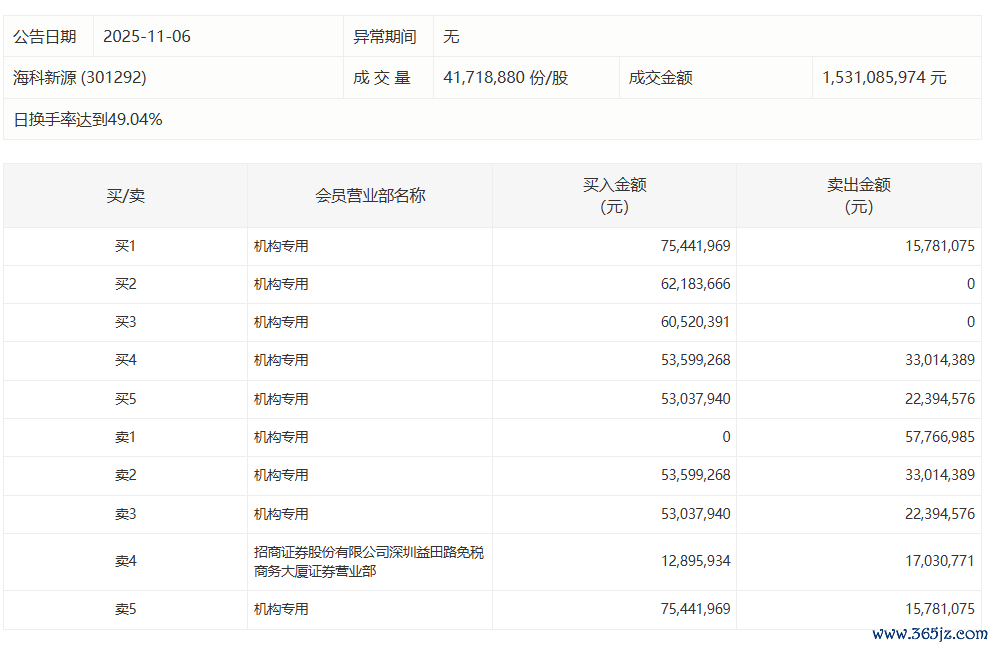Click 机构专用 in the 买3 row

coord(281,322)
